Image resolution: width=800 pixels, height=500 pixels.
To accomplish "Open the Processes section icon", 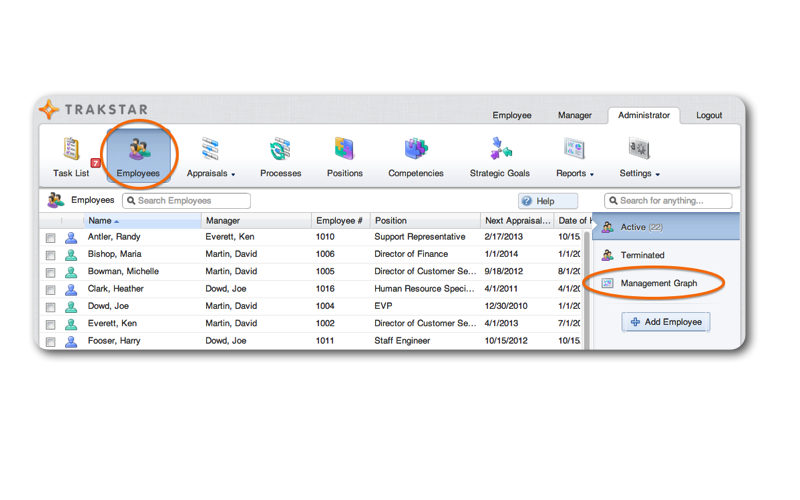I will 280,148.
